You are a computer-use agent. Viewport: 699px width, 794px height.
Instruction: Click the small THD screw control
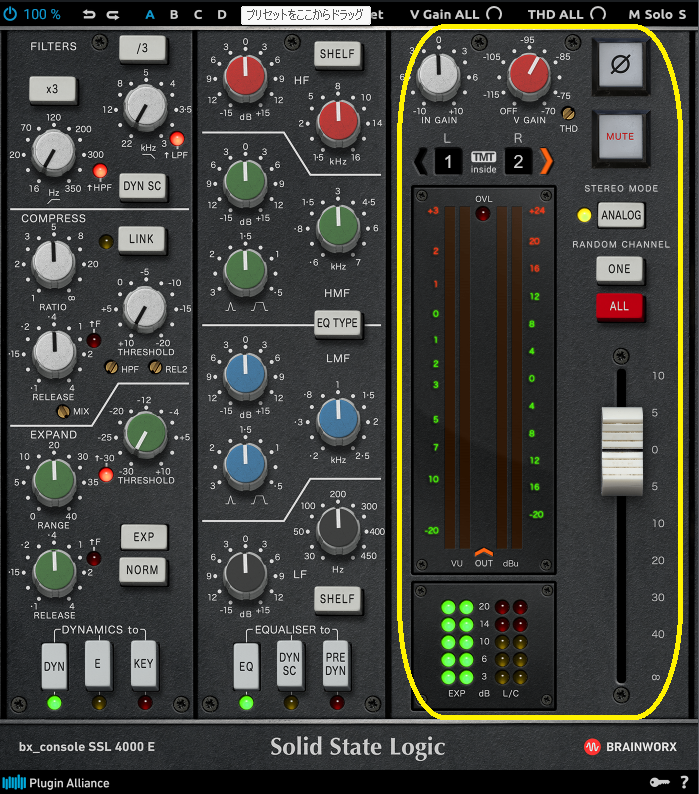click(x=569, y=112)
